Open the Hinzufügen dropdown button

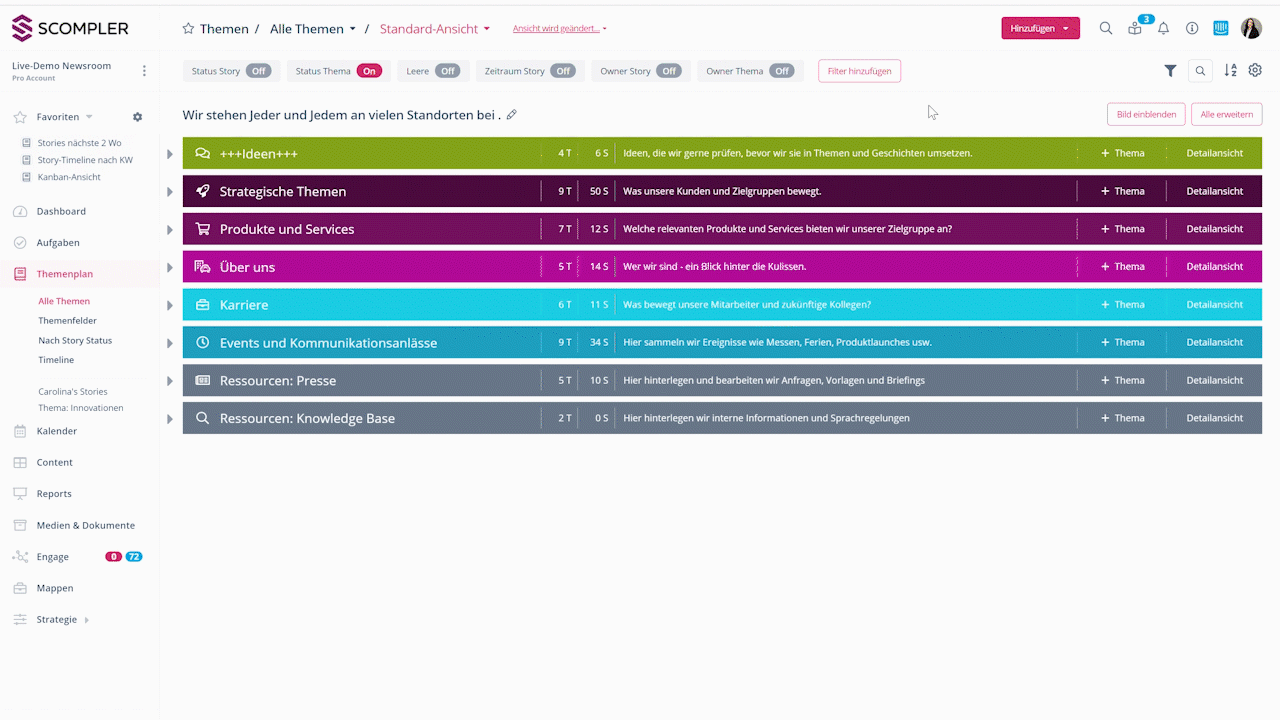tap(1040, 29)
